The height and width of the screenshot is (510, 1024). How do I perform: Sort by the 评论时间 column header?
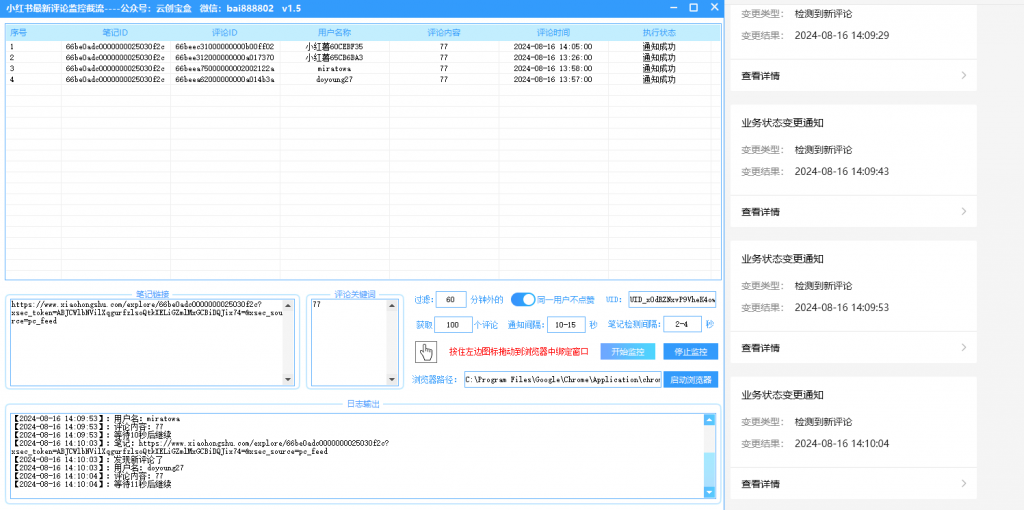click(553, 33)
